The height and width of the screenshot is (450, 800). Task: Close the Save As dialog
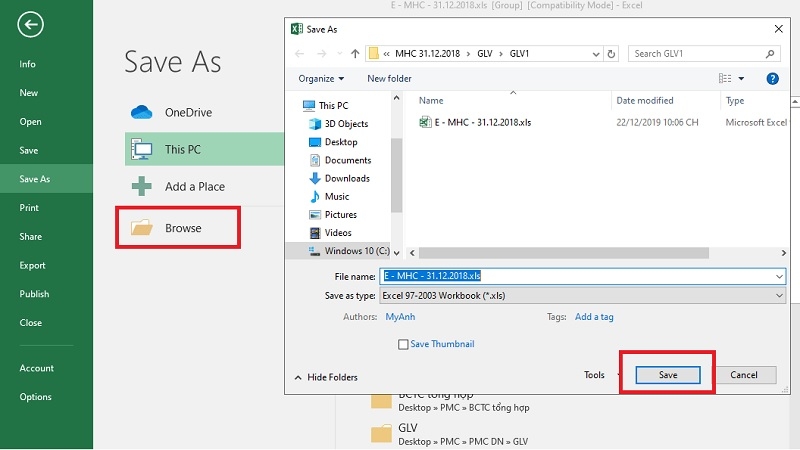[778, 29]
